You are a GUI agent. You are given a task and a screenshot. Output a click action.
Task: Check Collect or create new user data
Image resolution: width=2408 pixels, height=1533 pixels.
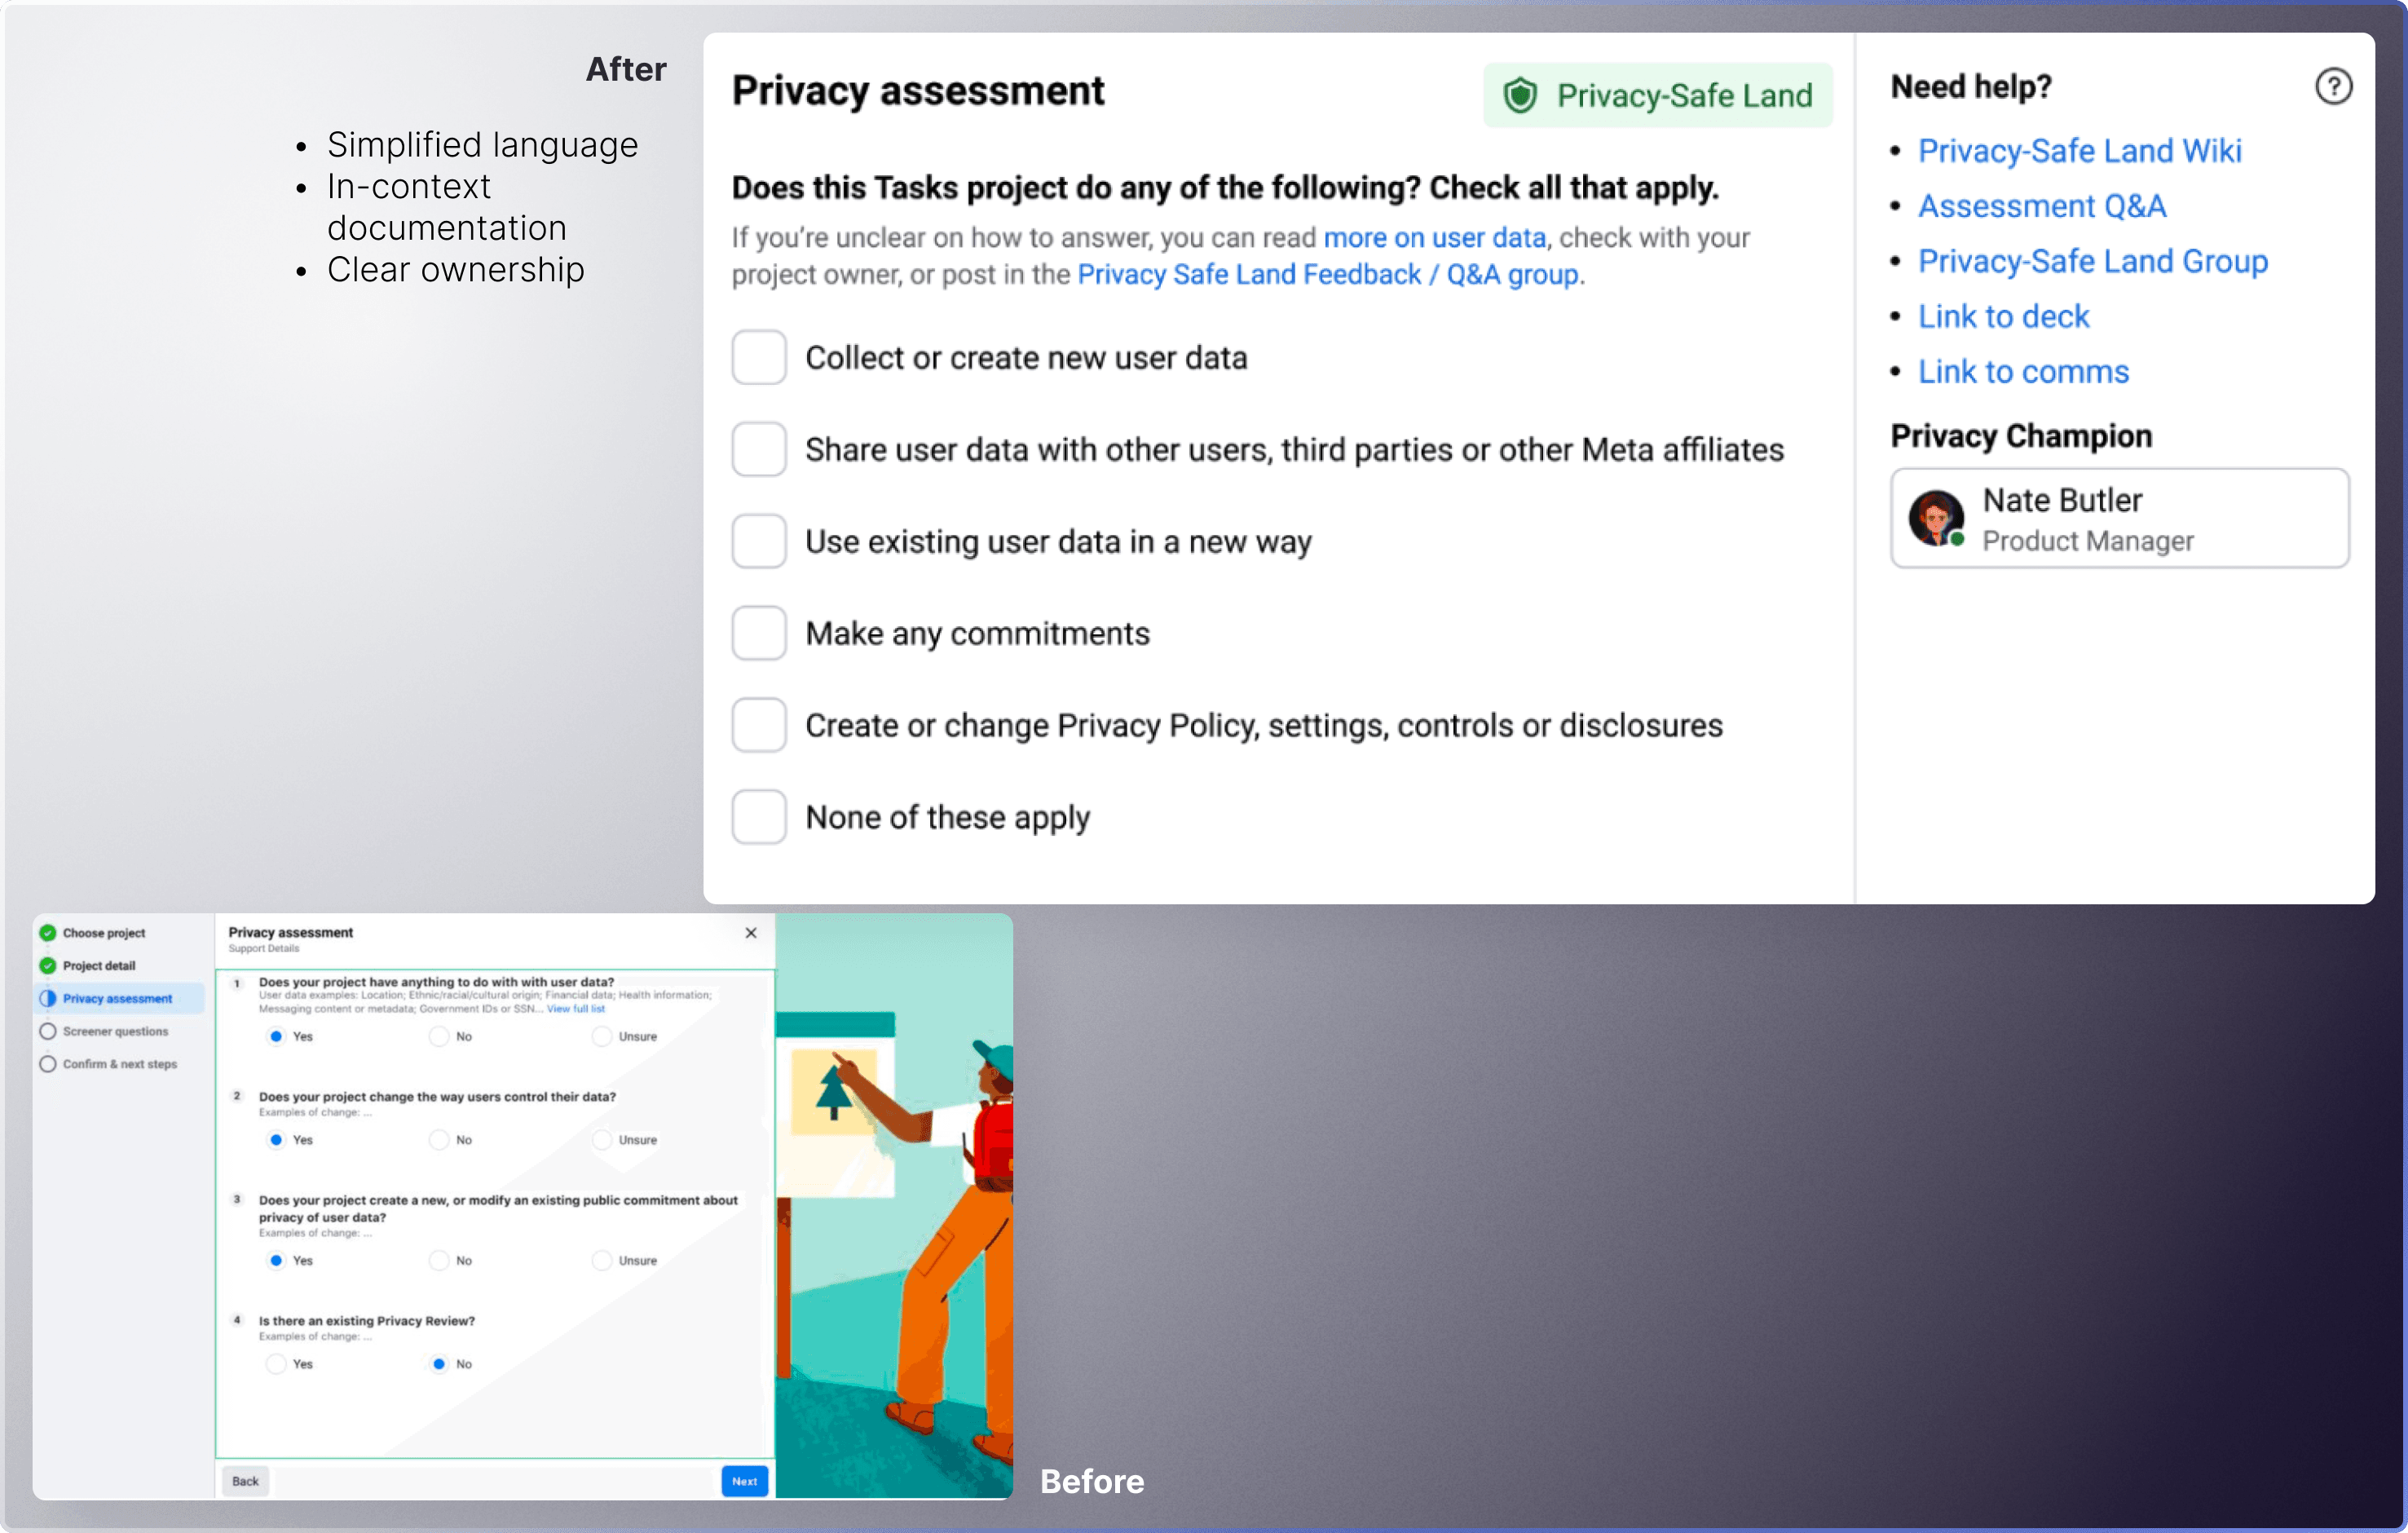[759, 358]
